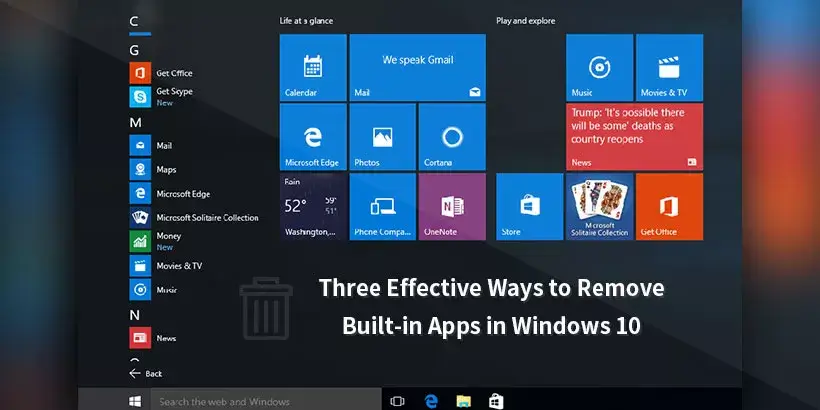Screen dimensions: 820x410
Task: Click the Play and explore group title
Action: coord(526,21)
